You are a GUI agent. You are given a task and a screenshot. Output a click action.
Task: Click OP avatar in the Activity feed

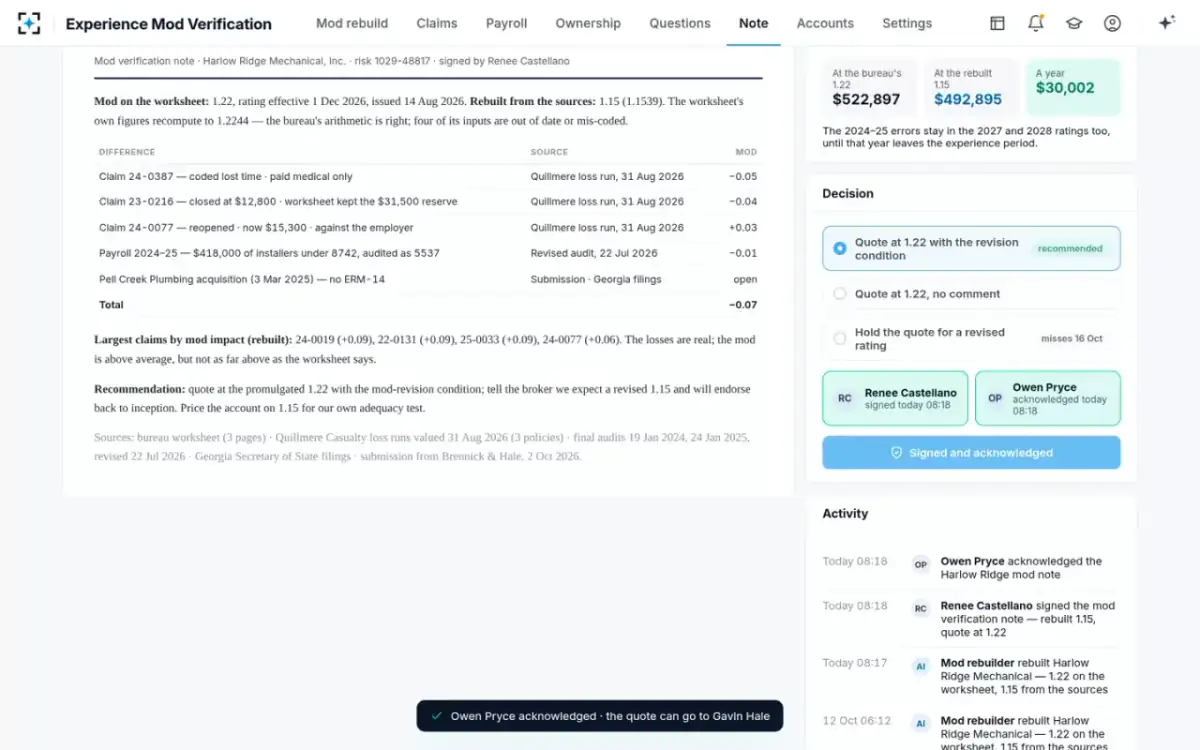click(x=921, y=564)
